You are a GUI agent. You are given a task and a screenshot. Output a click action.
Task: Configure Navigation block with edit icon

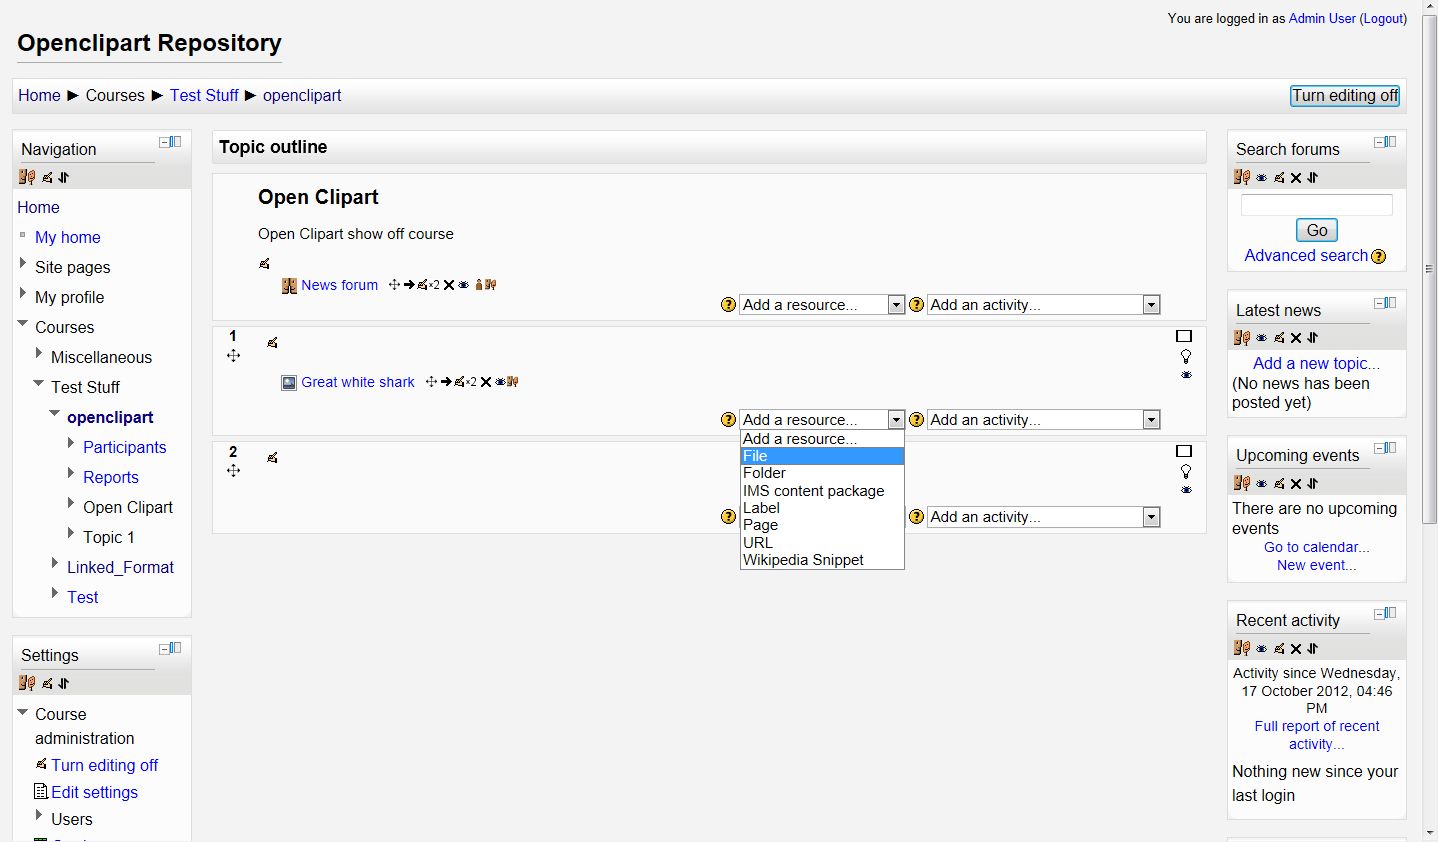47,178
